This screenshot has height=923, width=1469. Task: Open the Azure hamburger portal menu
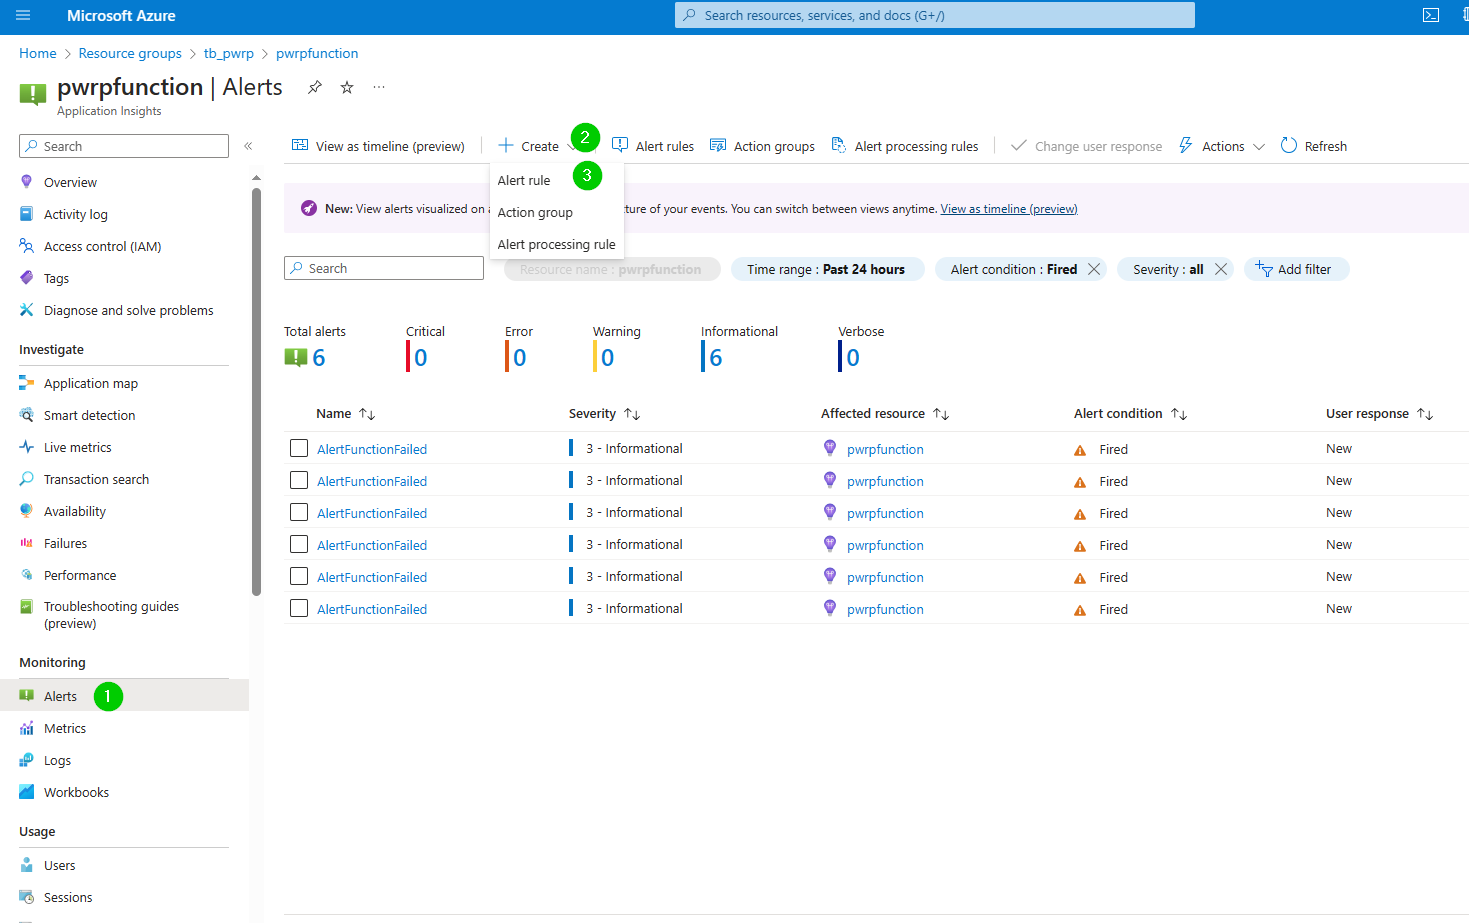[x=23, y=15]
